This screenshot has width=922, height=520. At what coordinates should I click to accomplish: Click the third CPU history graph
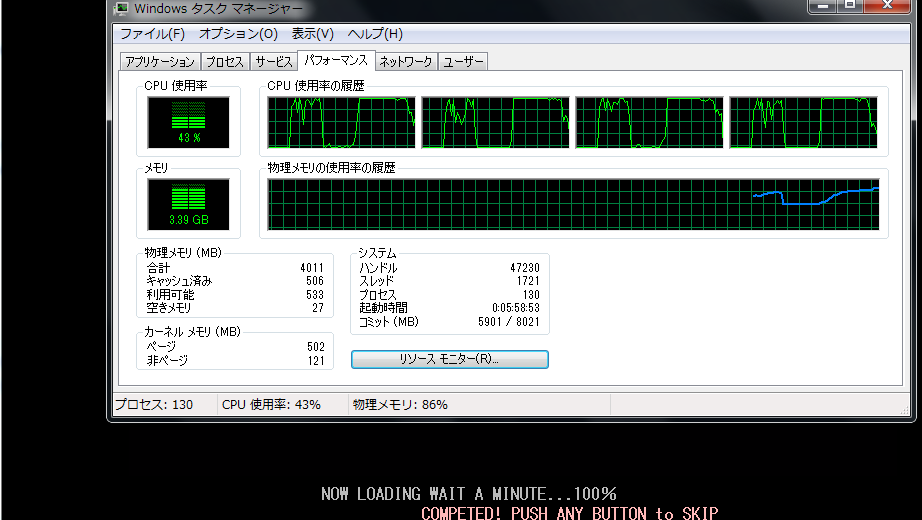(650, 122)
